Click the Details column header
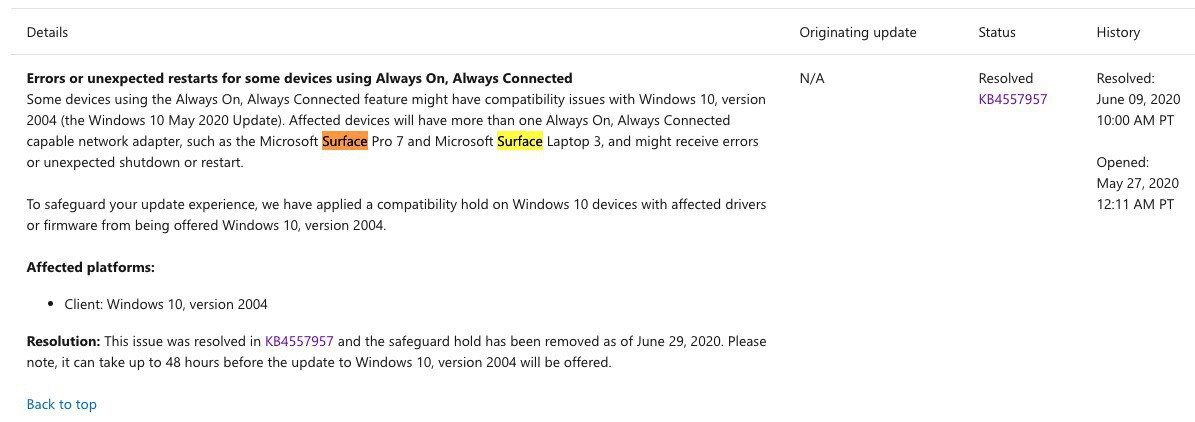This screenshot has width=1195, height=422. click(47, 32)
